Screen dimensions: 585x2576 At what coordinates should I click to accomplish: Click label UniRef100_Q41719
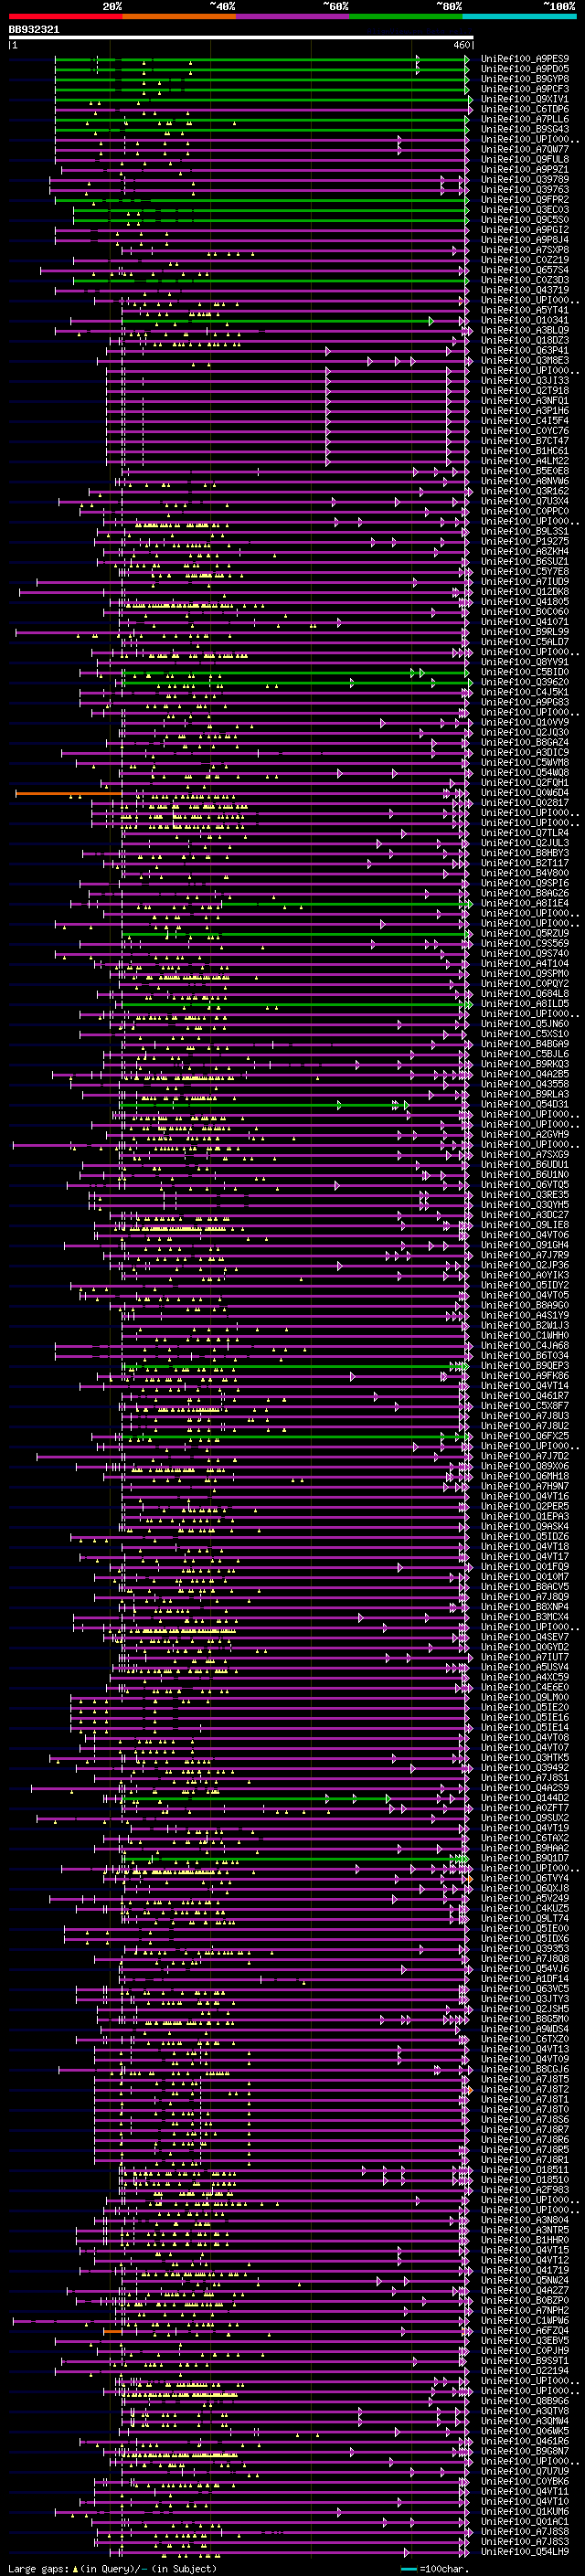click(x=525, y=2269)
